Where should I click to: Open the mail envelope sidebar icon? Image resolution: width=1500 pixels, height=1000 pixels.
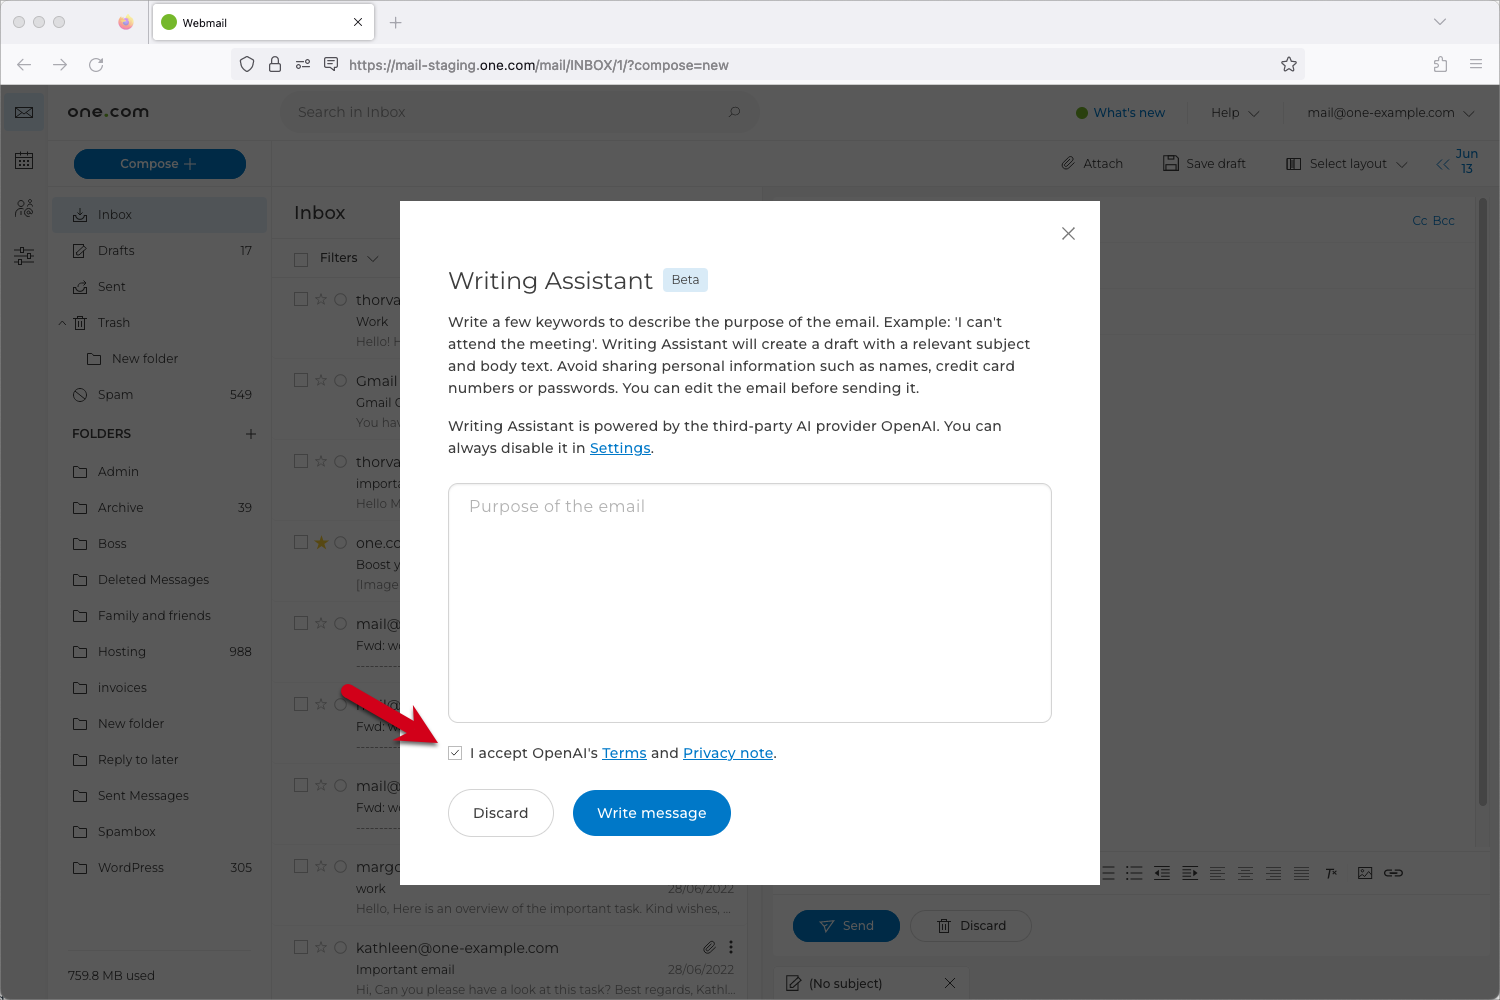pos(24,112)
